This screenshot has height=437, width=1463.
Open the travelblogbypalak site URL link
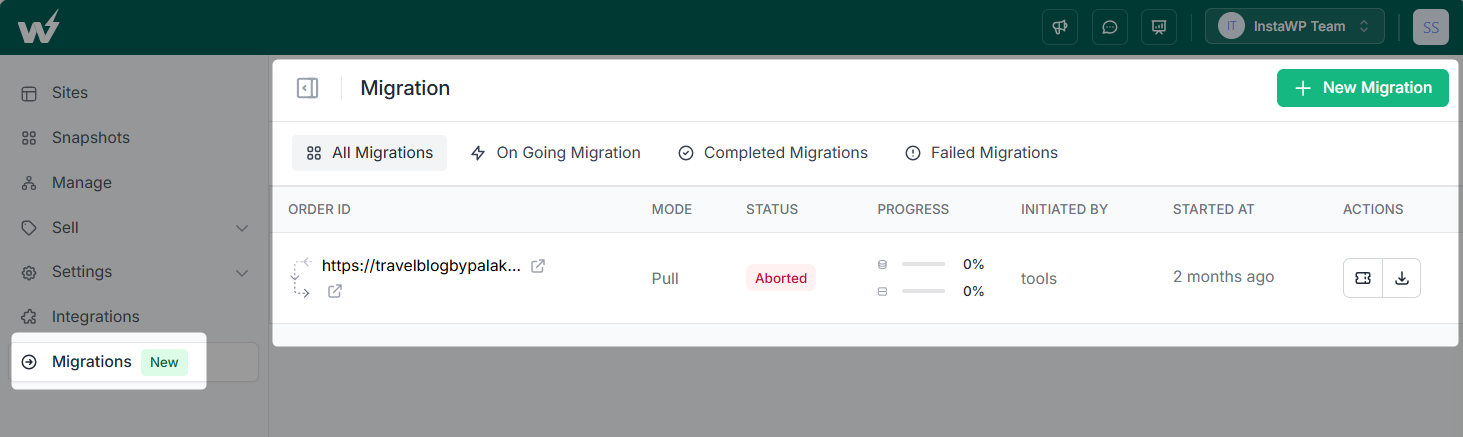click(421, 266)
